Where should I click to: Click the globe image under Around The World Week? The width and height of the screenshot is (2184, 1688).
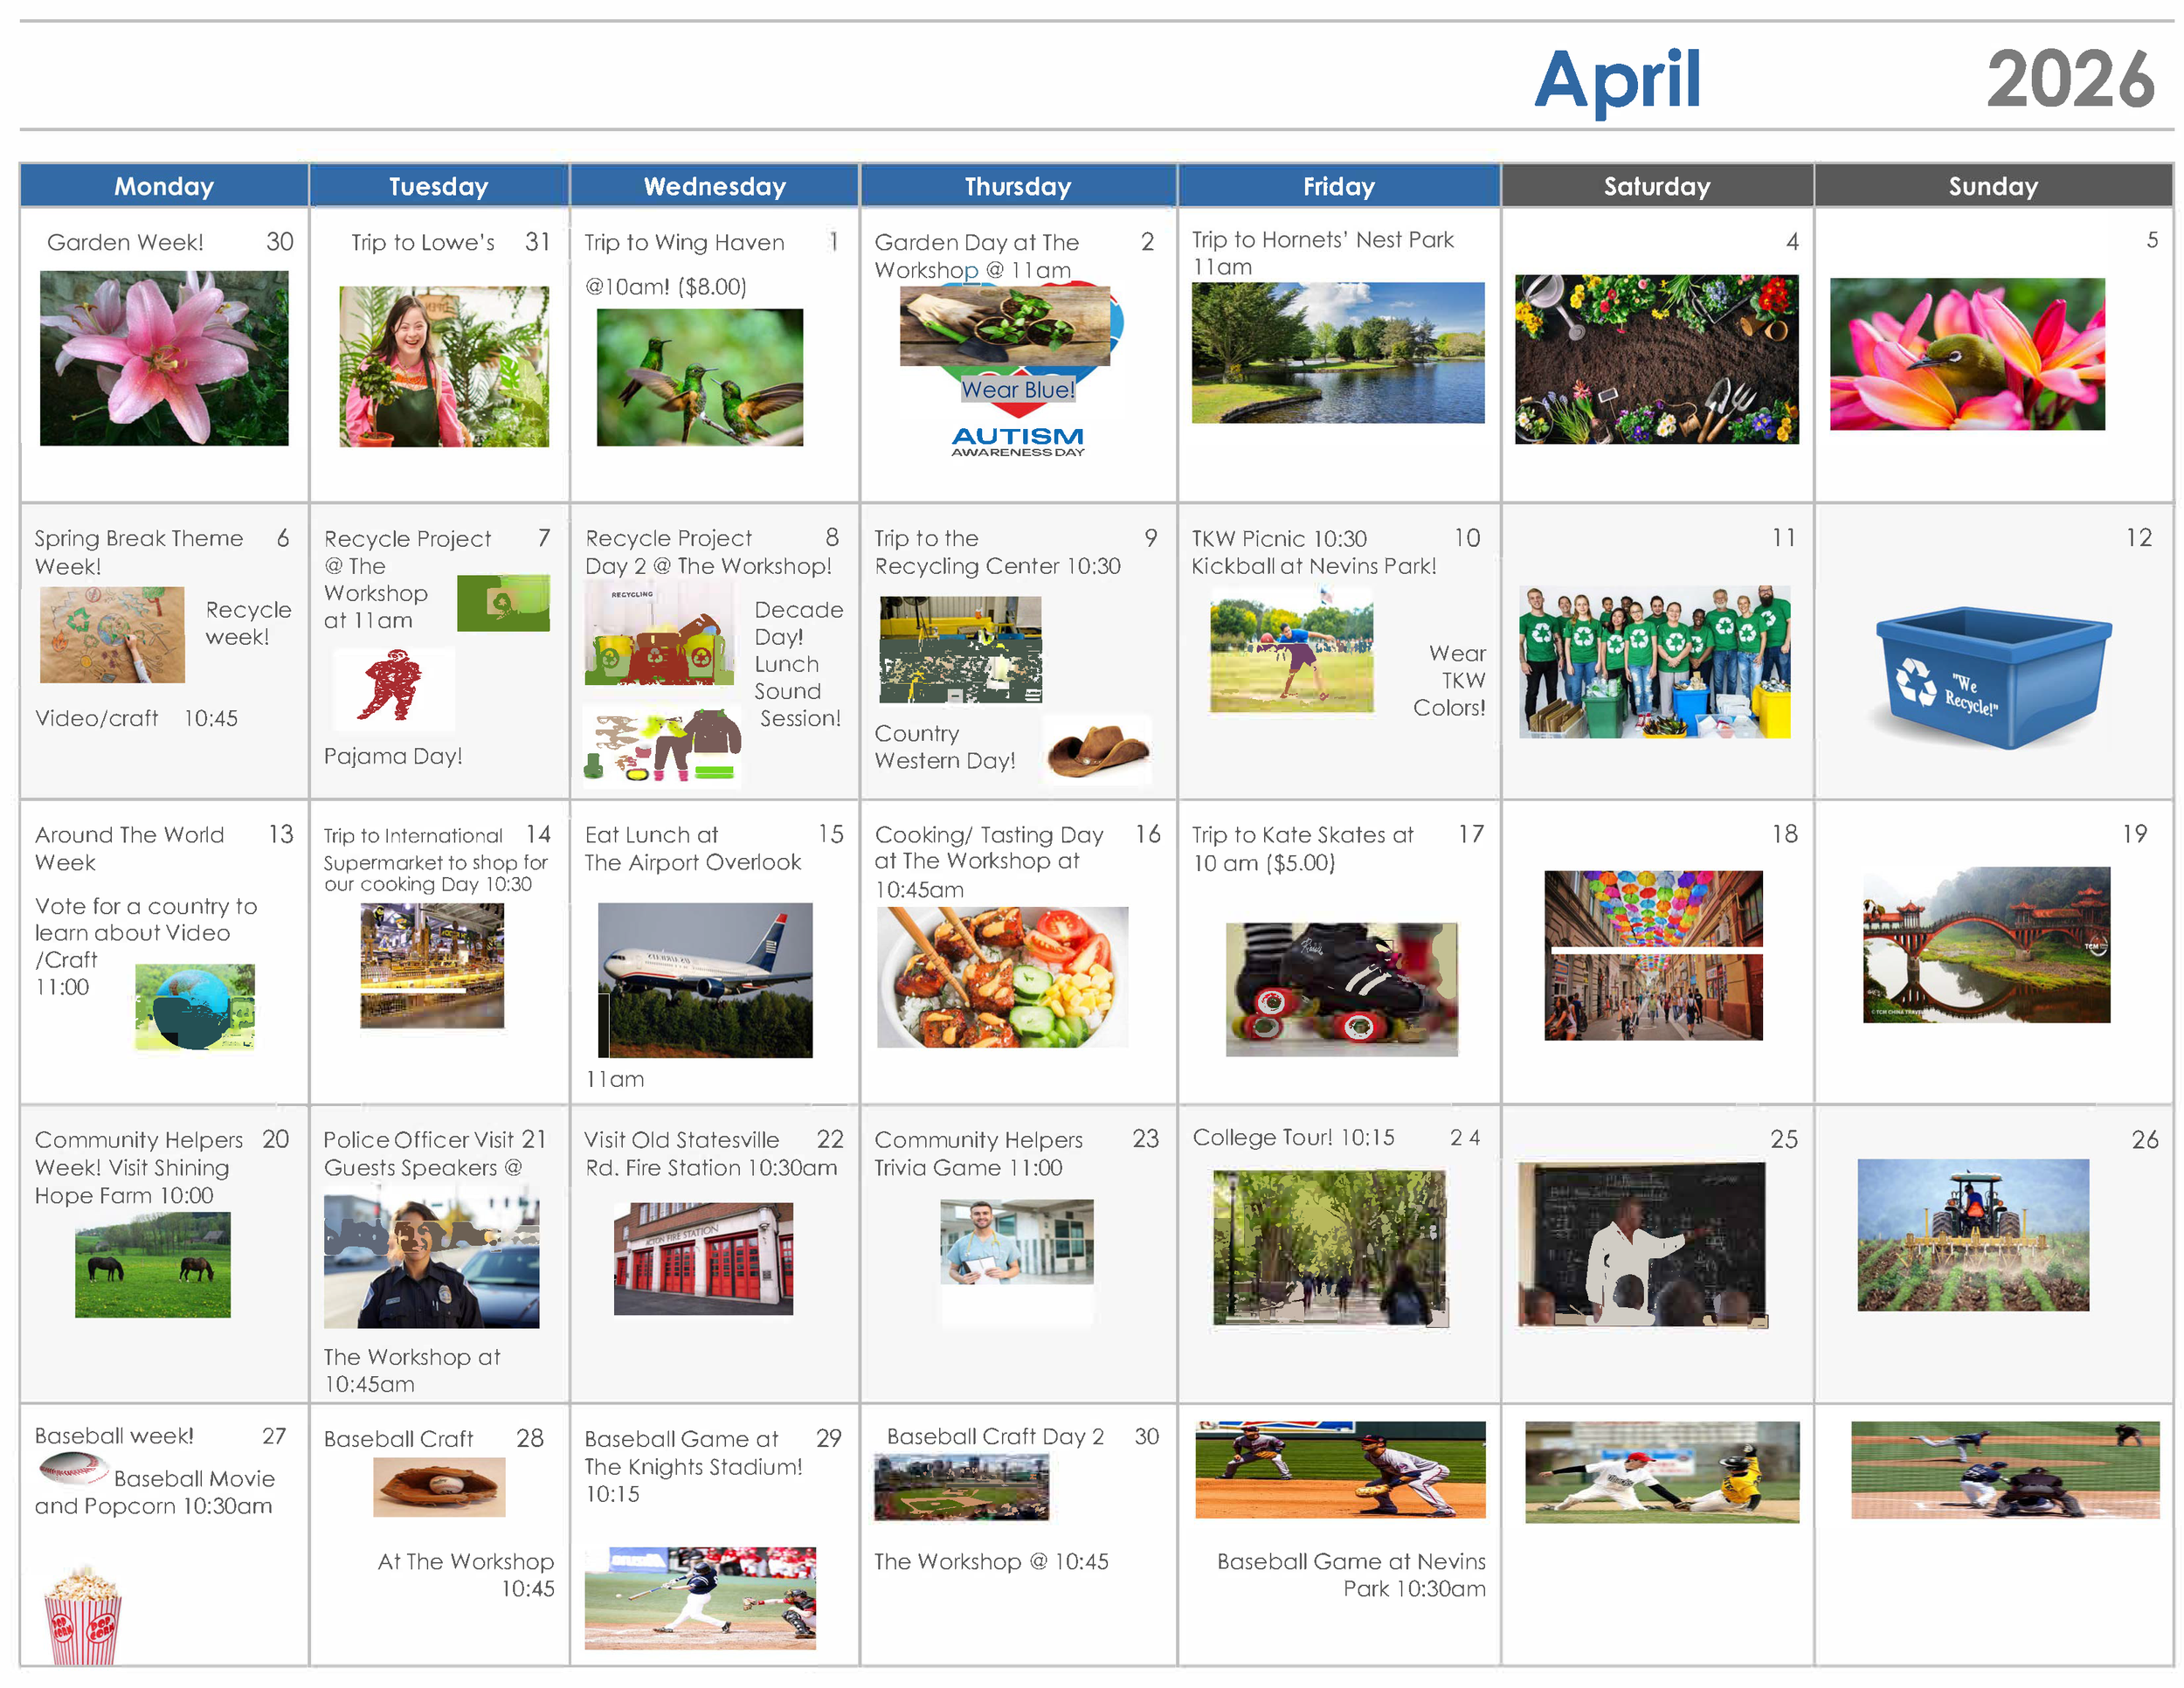pyautogui.click(x=195, y=1006)
